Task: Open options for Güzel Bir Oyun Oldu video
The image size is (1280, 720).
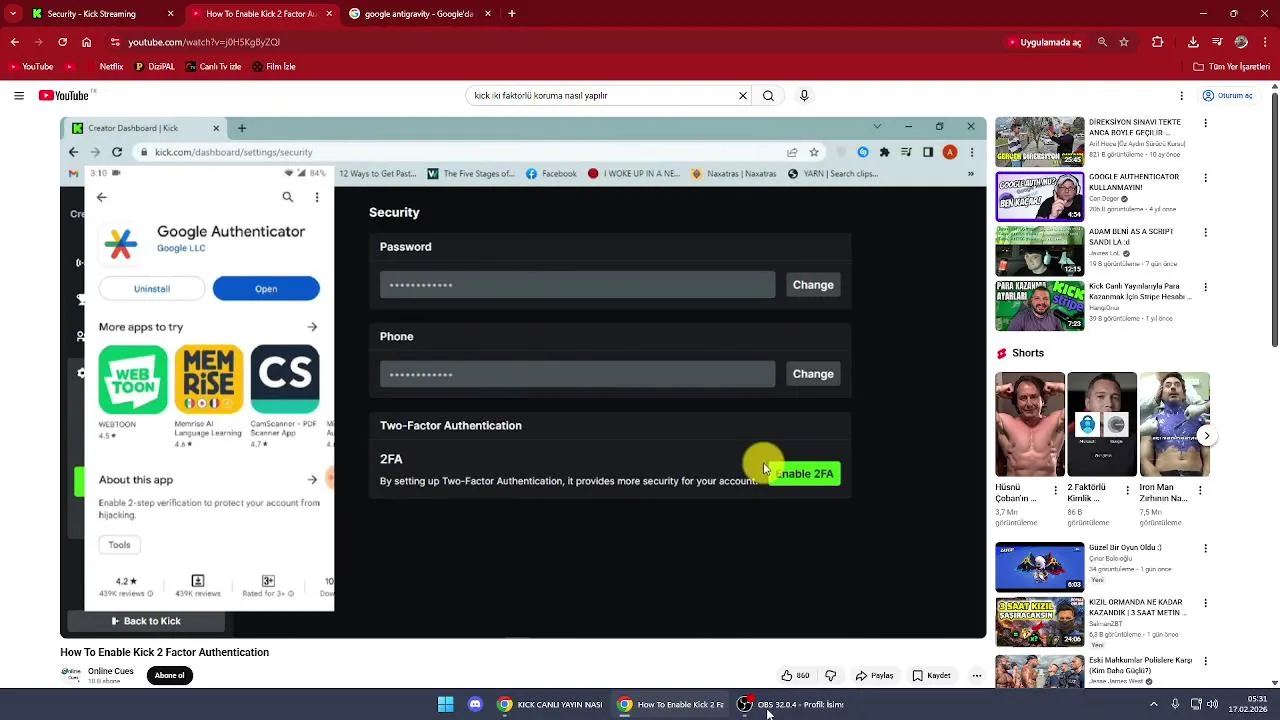Action: coord(1205,548)
